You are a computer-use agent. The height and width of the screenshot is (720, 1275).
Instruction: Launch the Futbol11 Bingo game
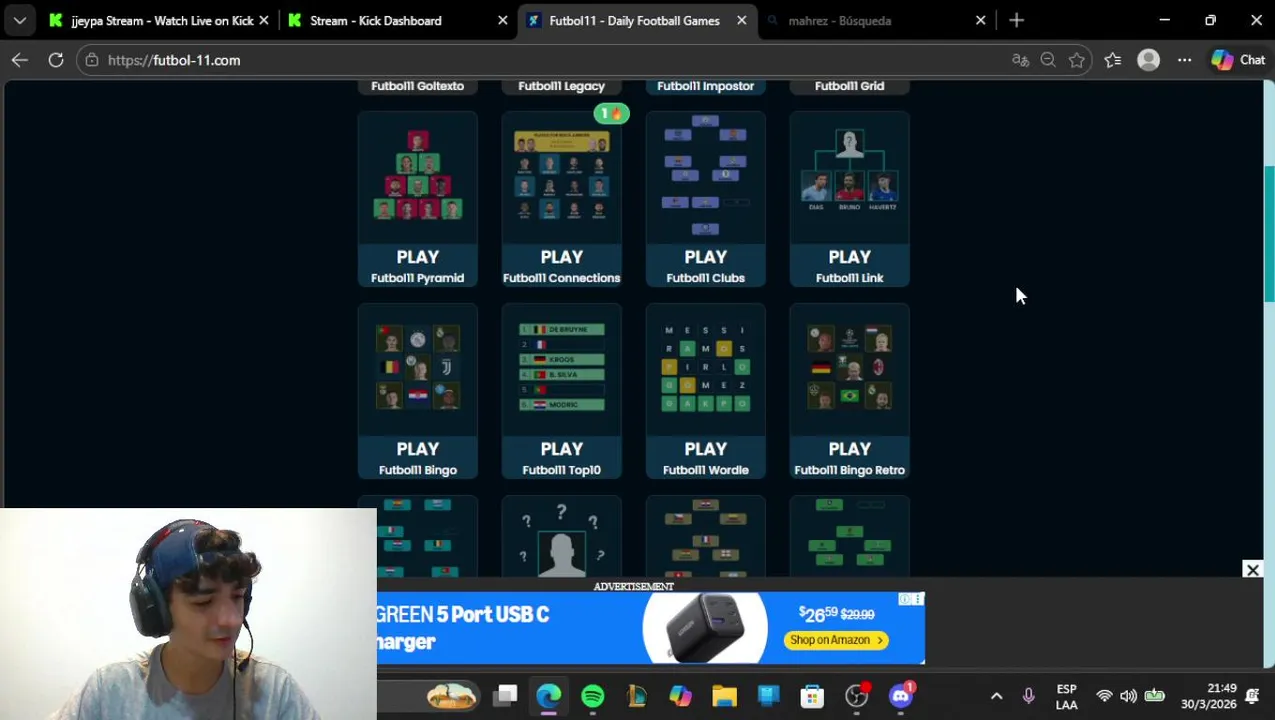[417, 391]
